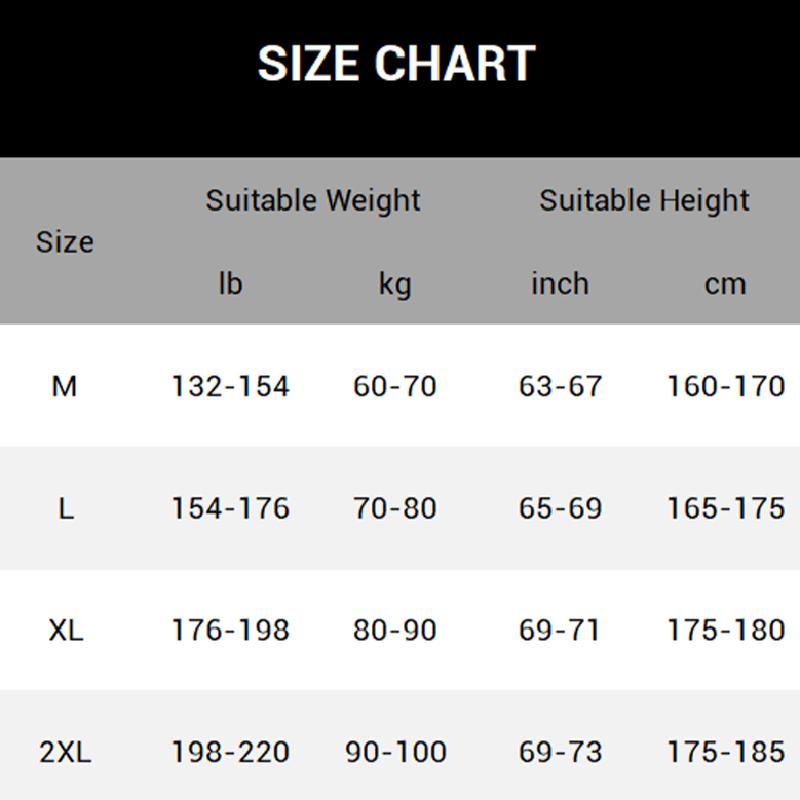Click the cm unit subheader

pyautogui.click(x=725, y=285)
